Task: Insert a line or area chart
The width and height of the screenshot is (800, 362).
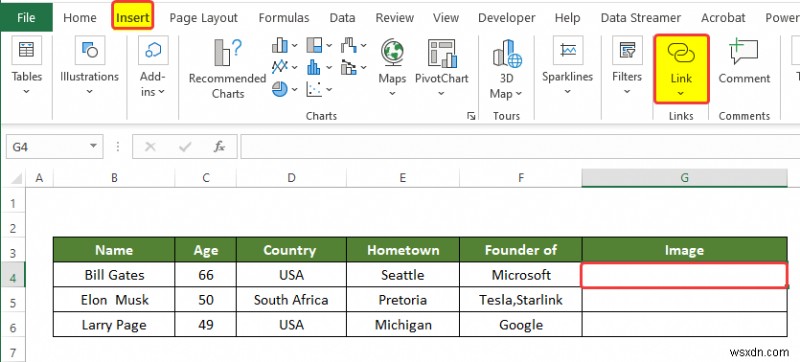Action: [280, 67]
